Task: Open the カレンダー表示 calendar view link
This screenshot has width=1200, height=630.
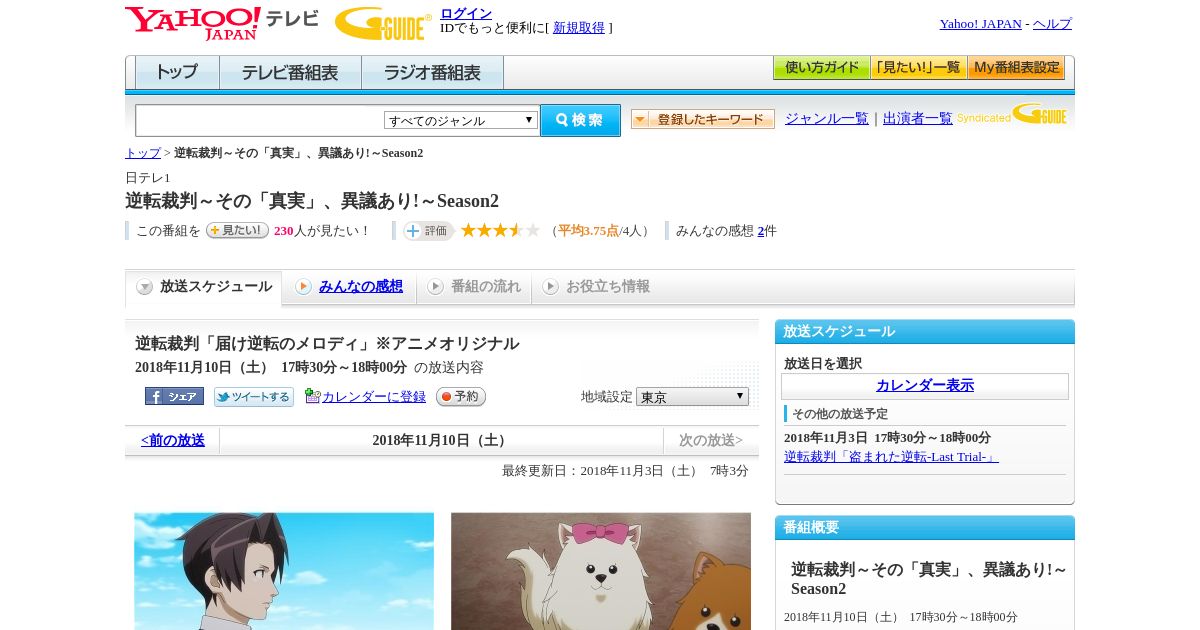Action: 925,385
